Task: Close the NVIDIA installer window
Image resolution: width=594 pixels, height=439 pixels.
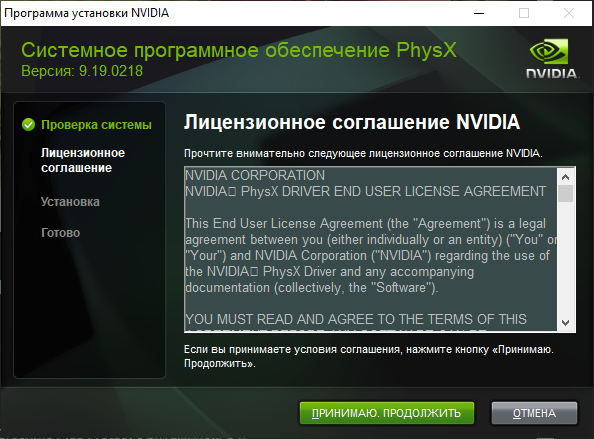Action: click(569, 13)
